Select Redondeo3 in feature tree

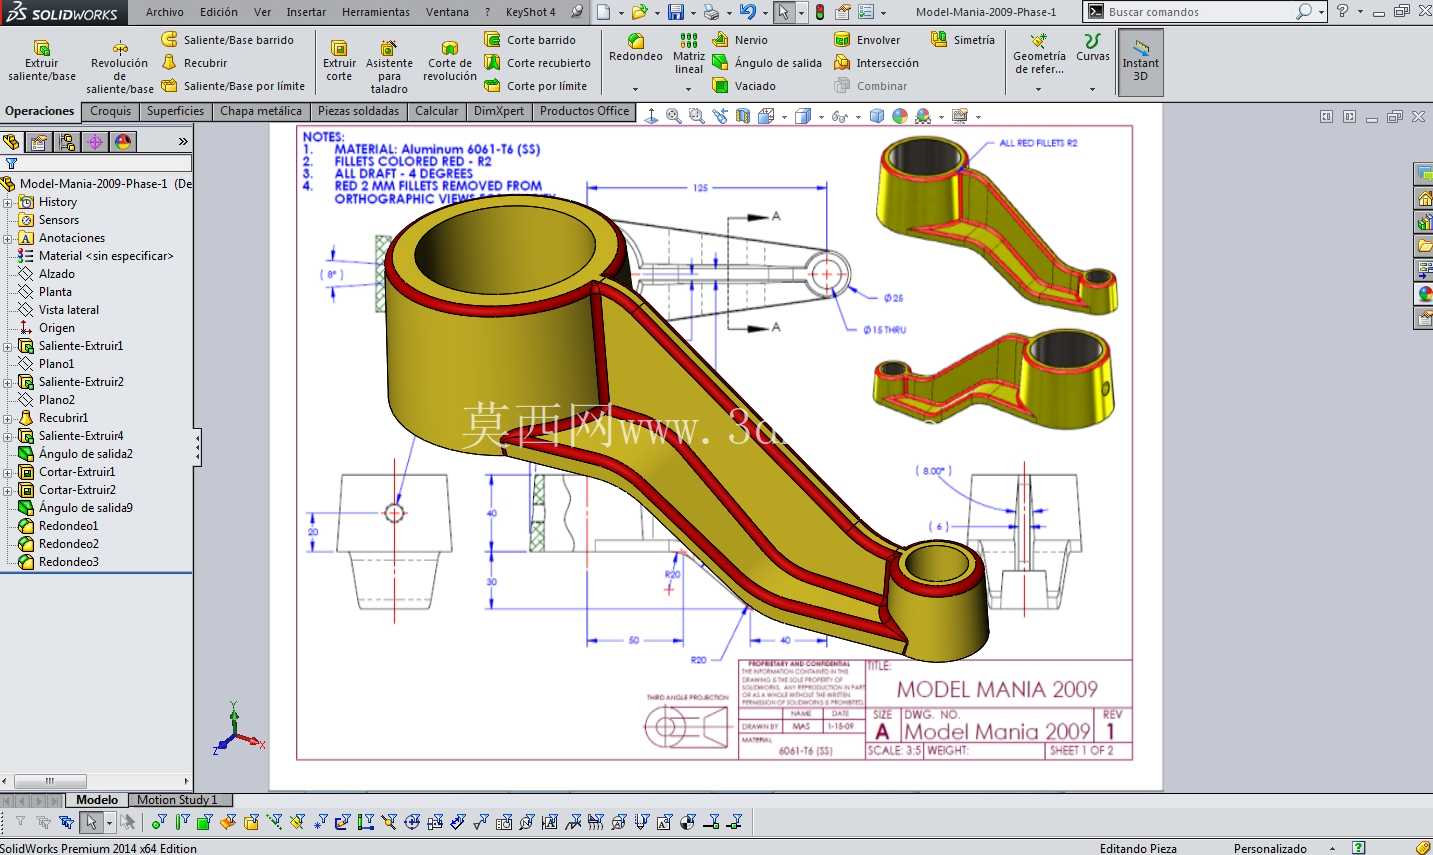69,562
